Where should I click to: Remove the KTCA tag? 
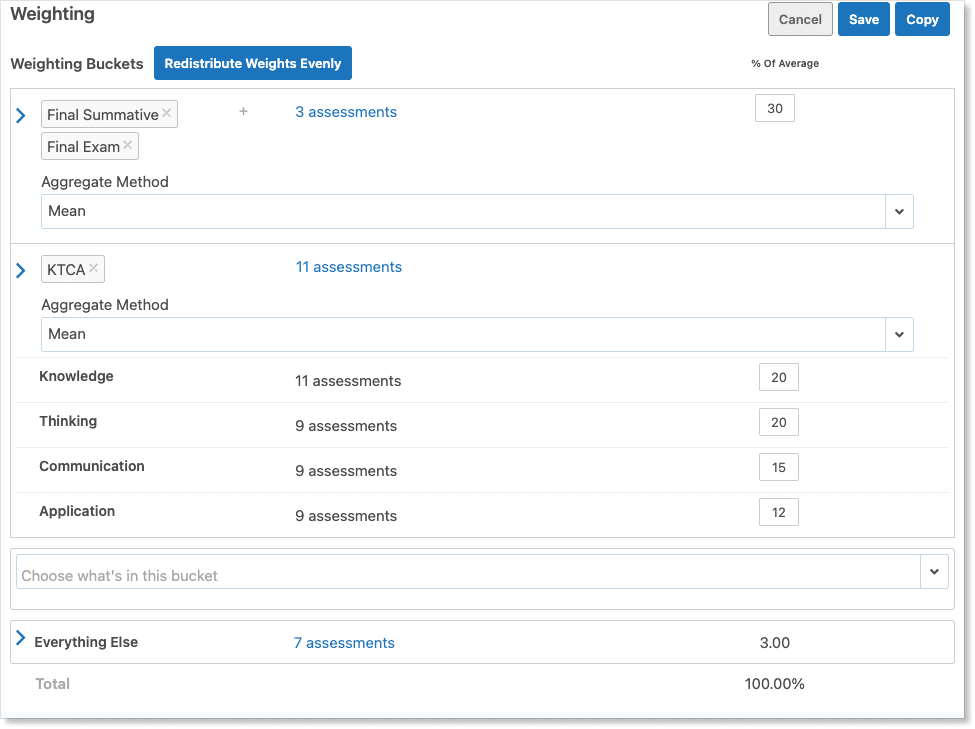[93, 268]
